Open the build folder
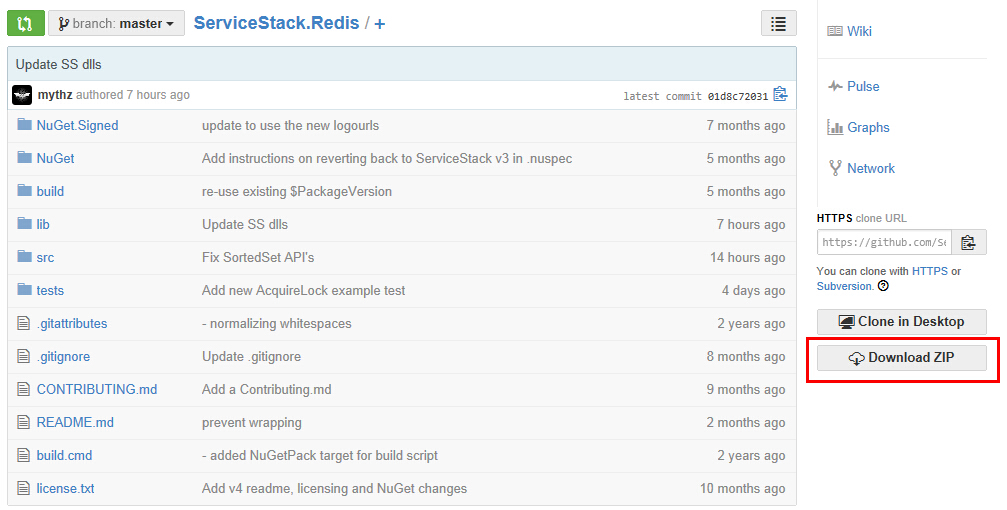This screenshot has height=510, width=1007. pos(50,191)
